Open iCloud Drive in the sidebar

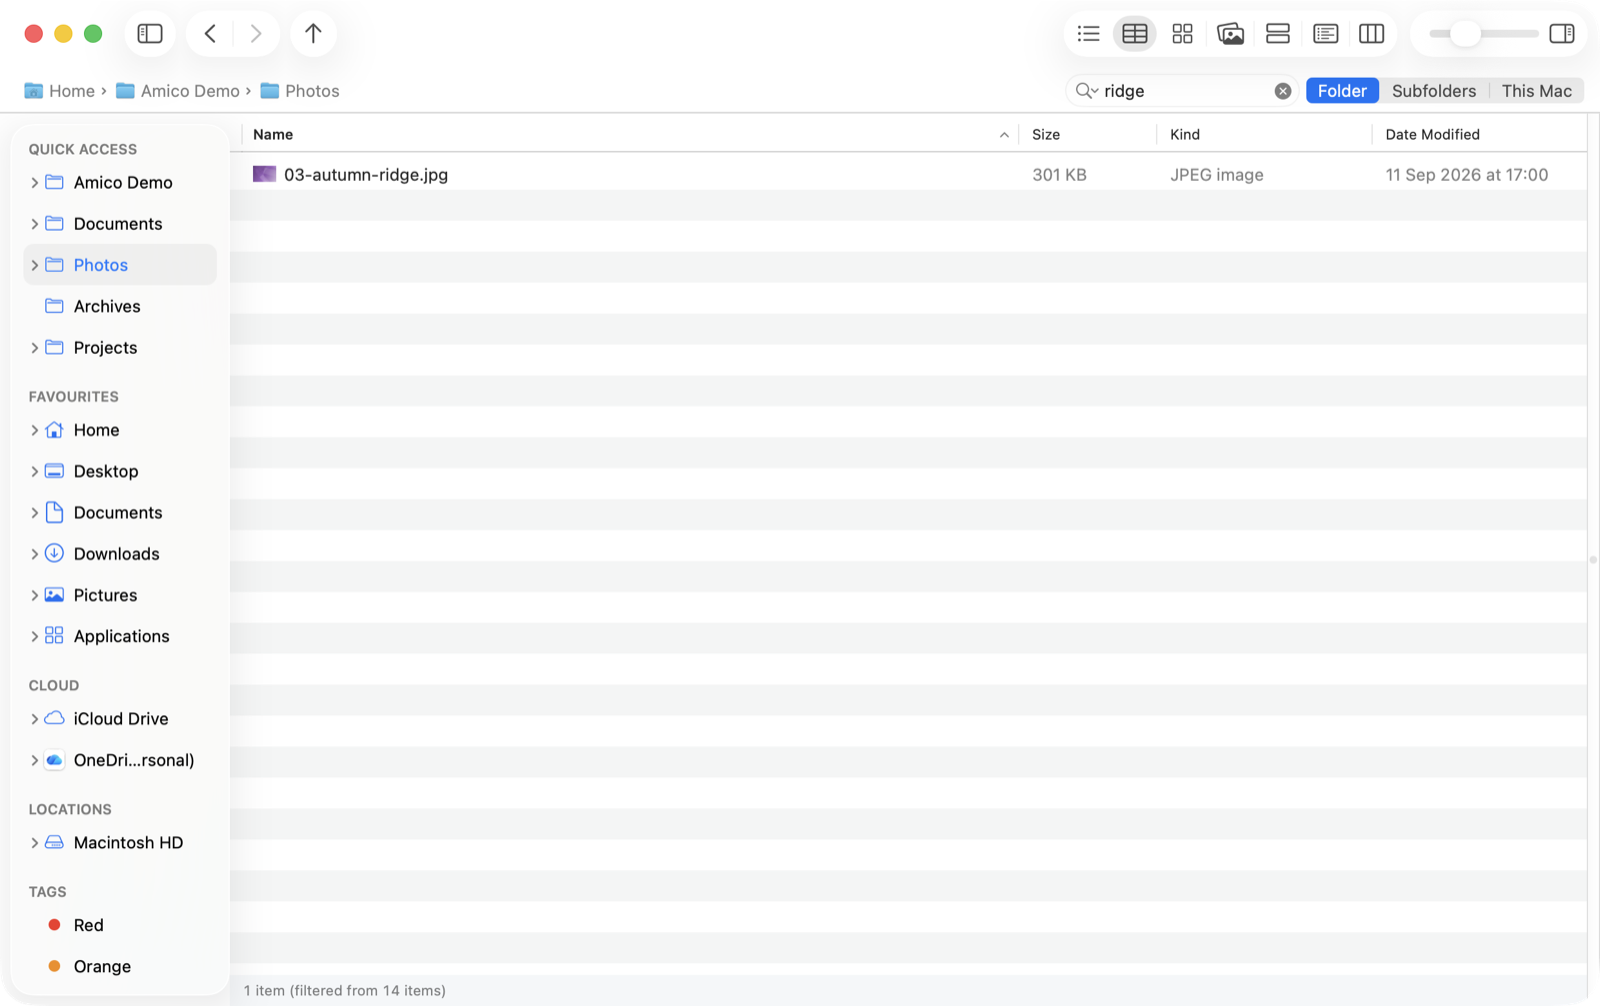coord(121,719)
